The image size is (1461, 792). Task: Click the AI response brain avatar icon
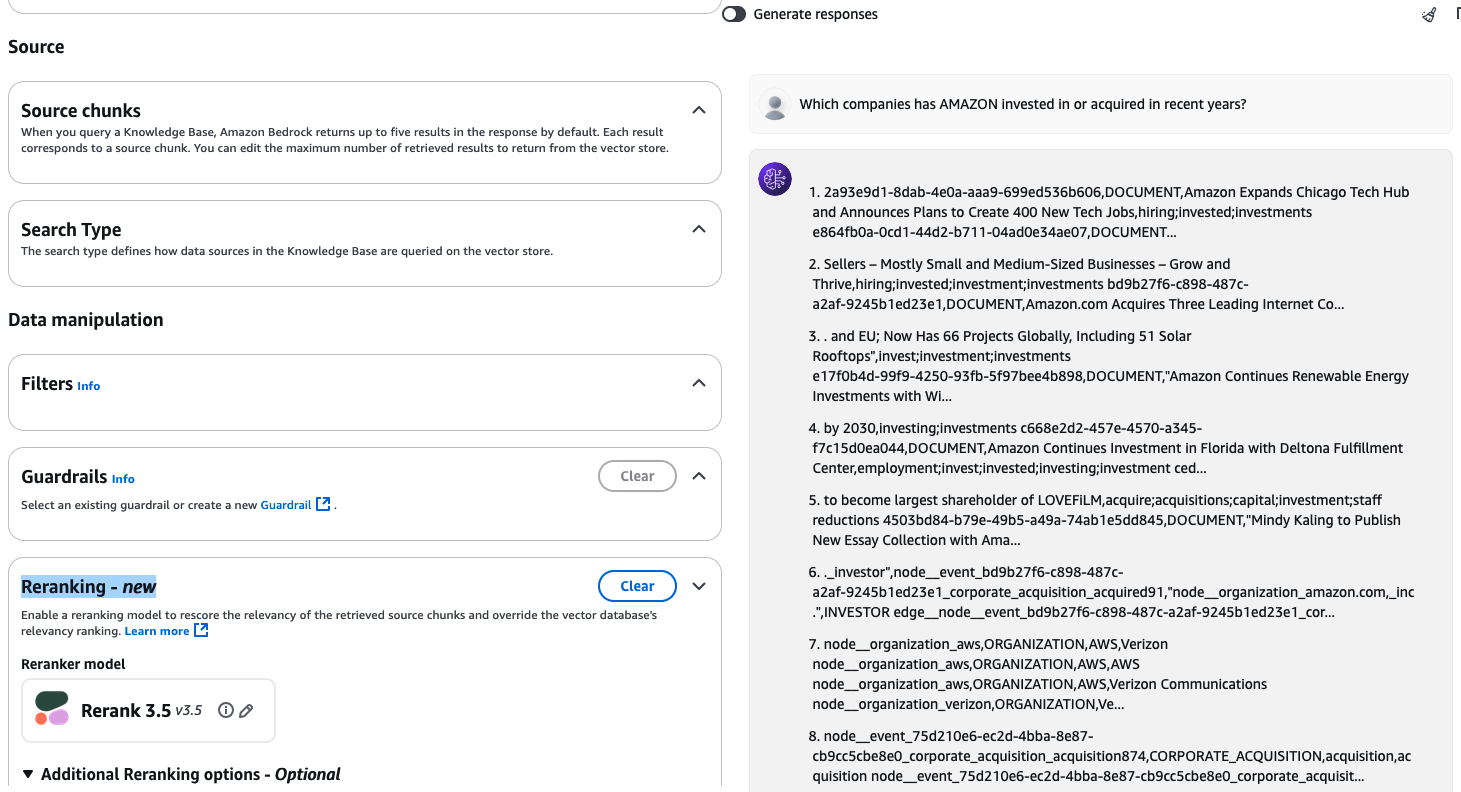click(x=775, y=179)
